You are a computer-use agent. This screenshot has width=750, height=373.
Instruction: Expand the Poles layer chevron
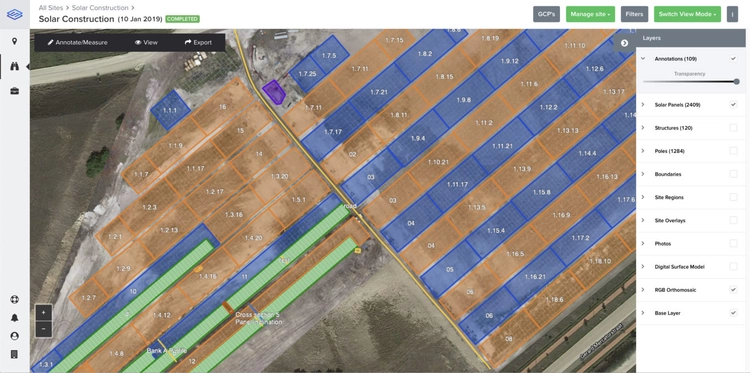(643, 151)
